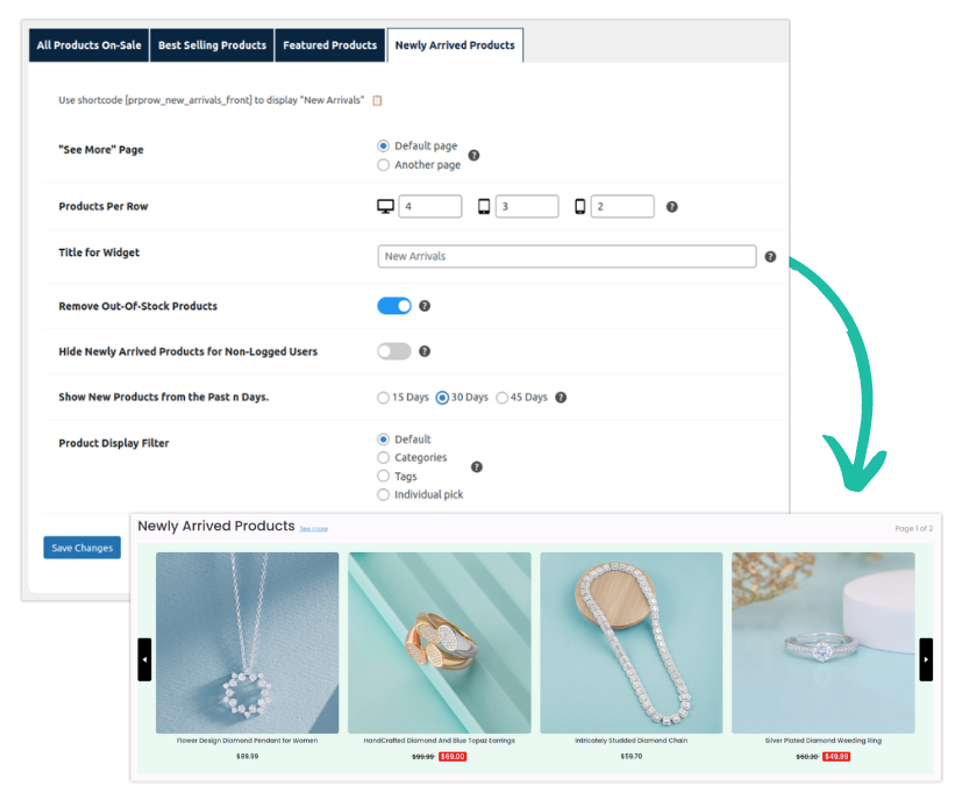The image size is (965, 807).
Task: Open the See More Page help icon
Action: point(474,156)
